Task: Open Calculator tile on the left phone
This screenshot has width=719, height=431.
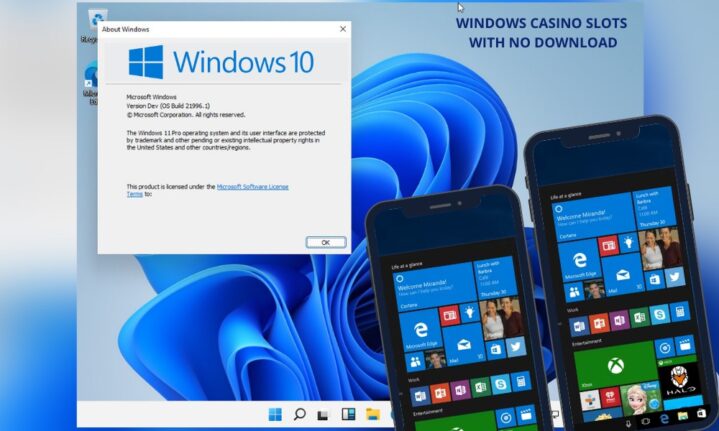Action: click(x=521, y=381)
